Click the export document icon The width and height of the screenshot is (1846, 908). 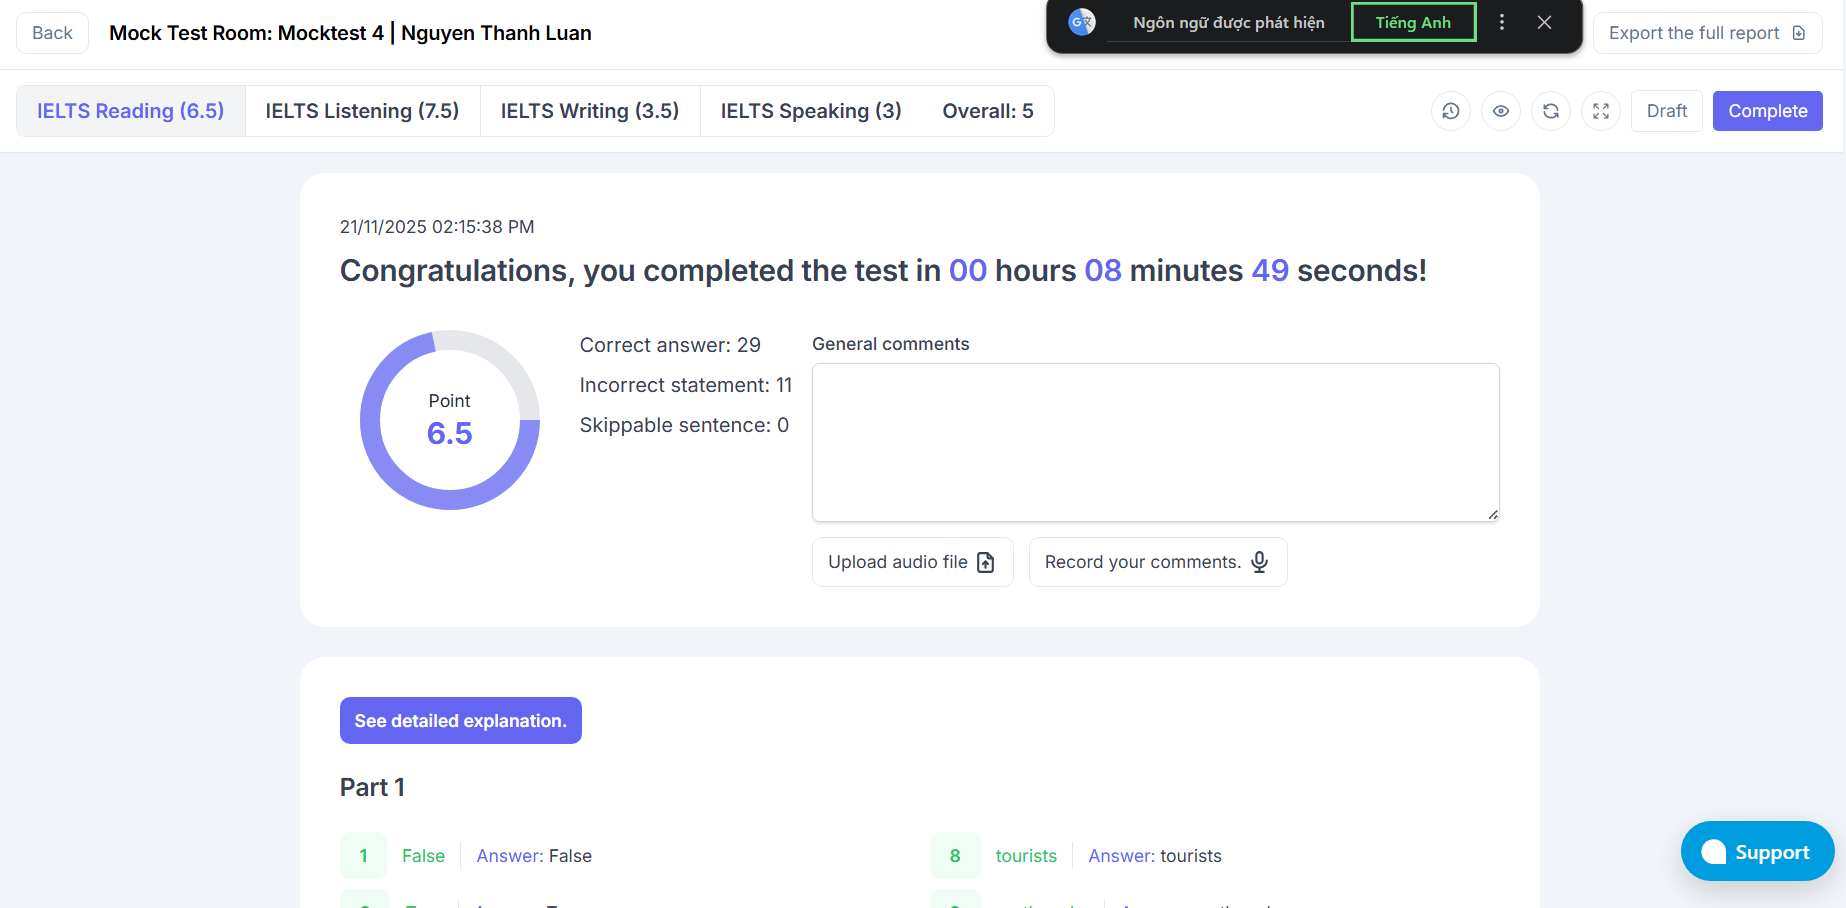1799,33
